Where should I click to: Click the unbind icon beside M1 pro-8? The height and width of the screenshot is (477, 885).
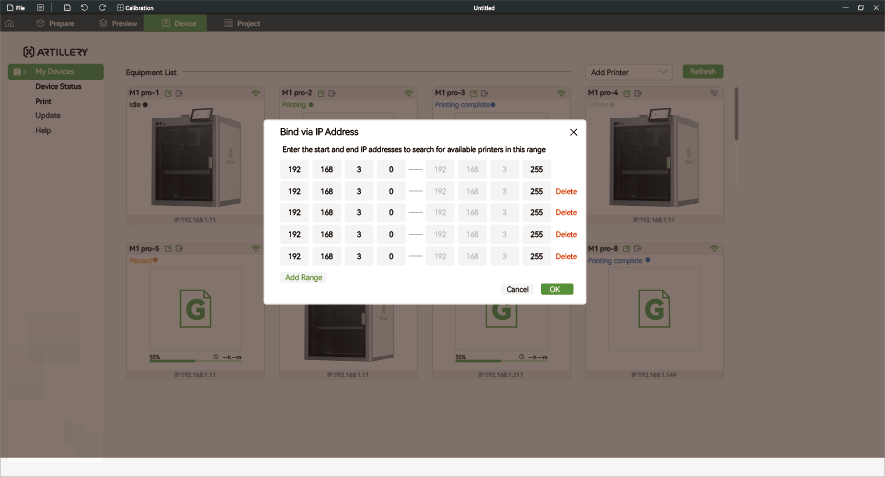(638, 249)
